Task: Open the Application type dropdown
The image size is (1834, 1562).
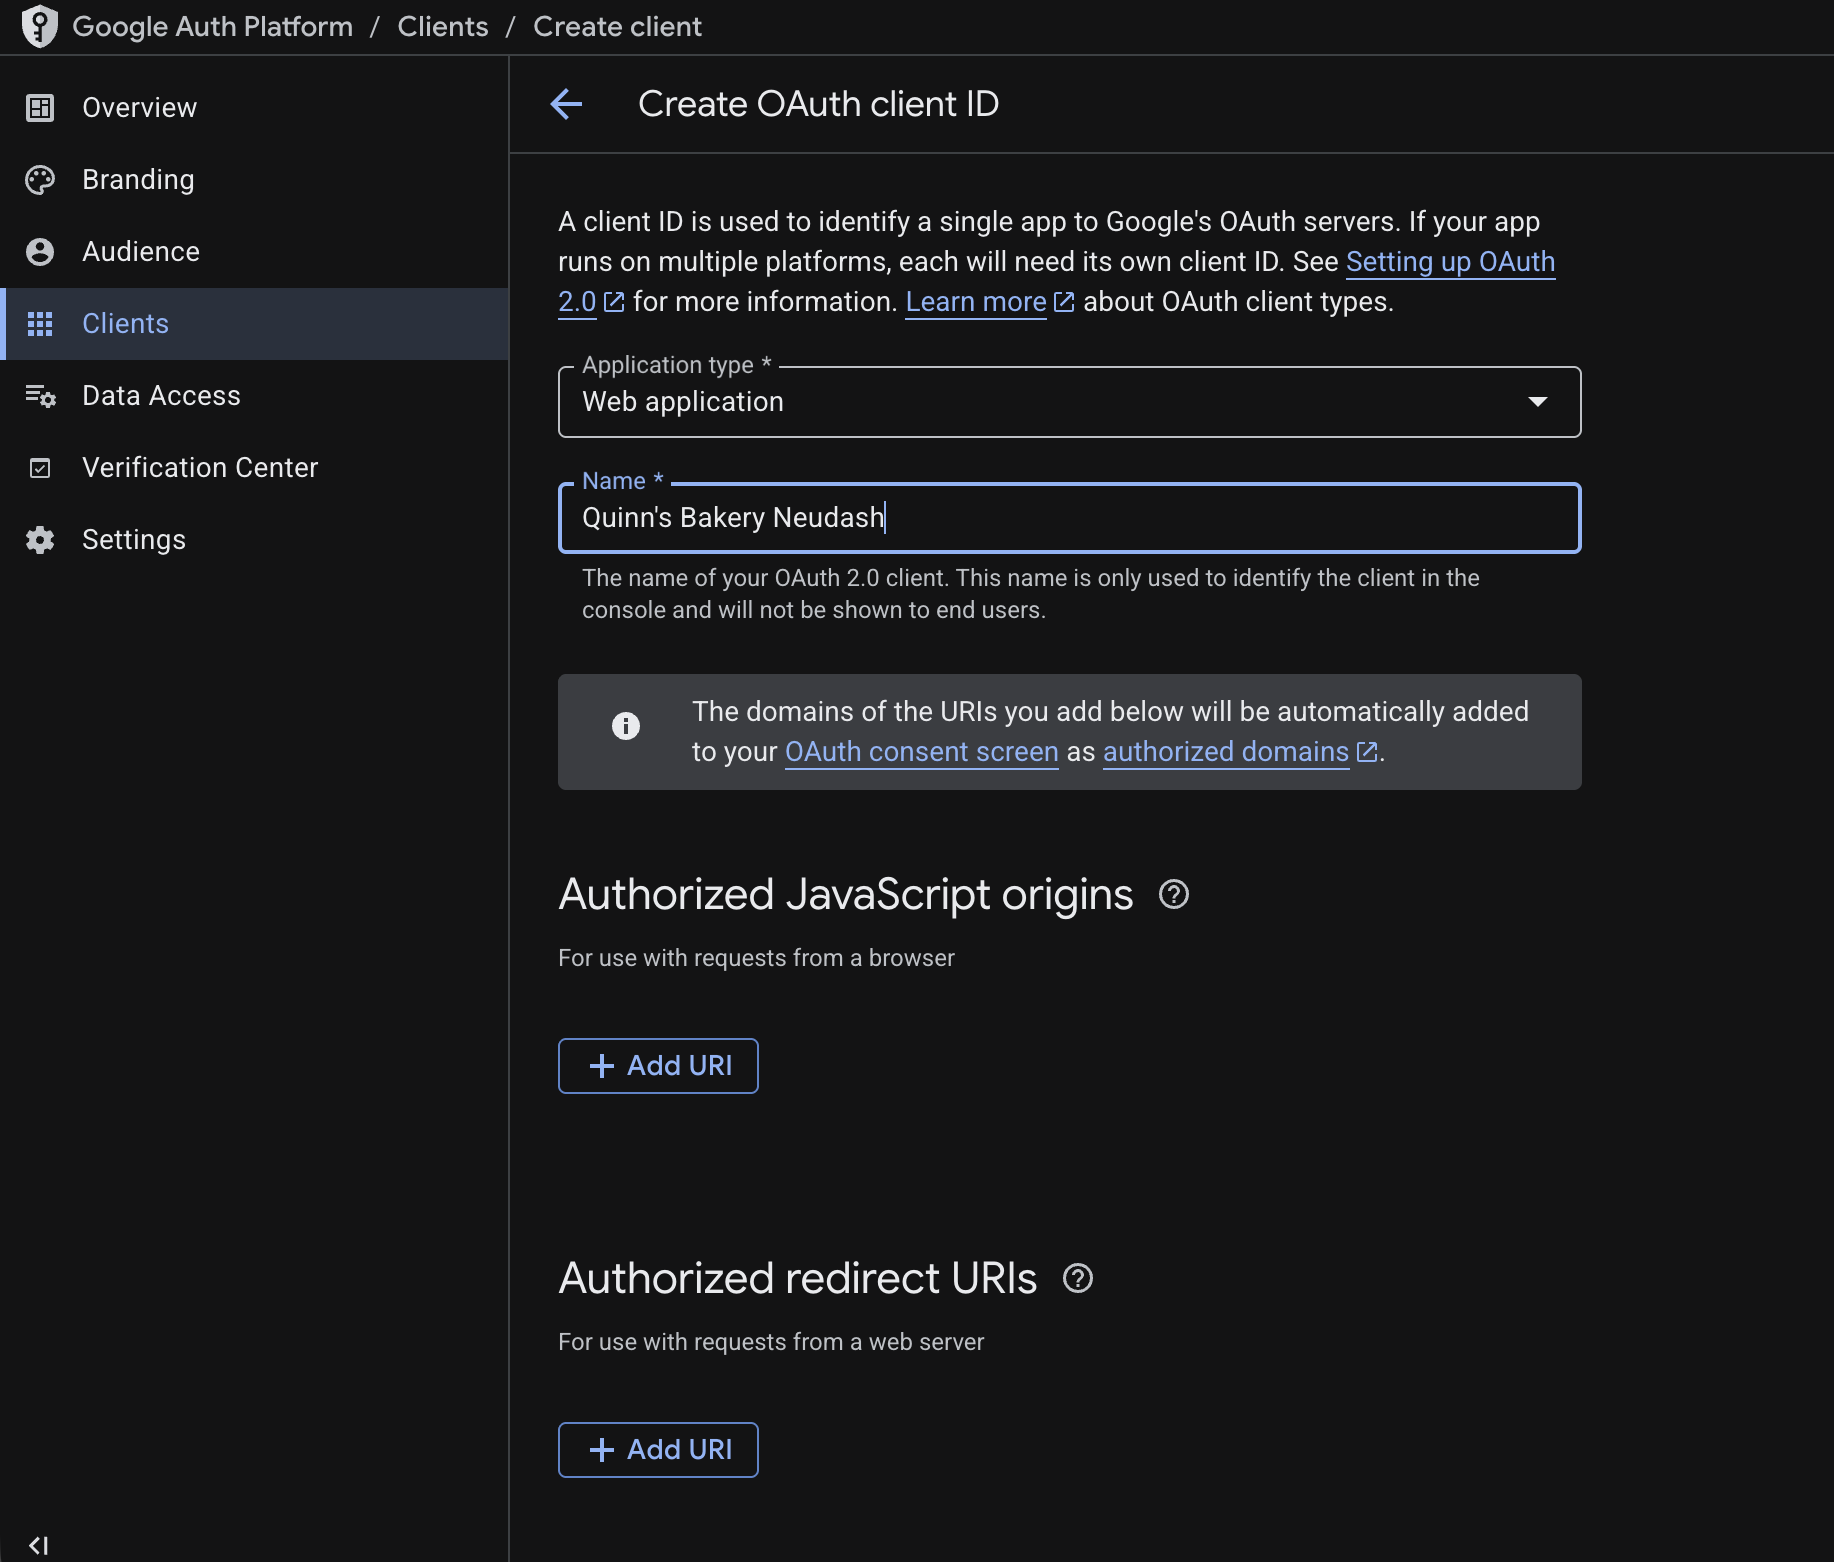Action: point(1537,401)
